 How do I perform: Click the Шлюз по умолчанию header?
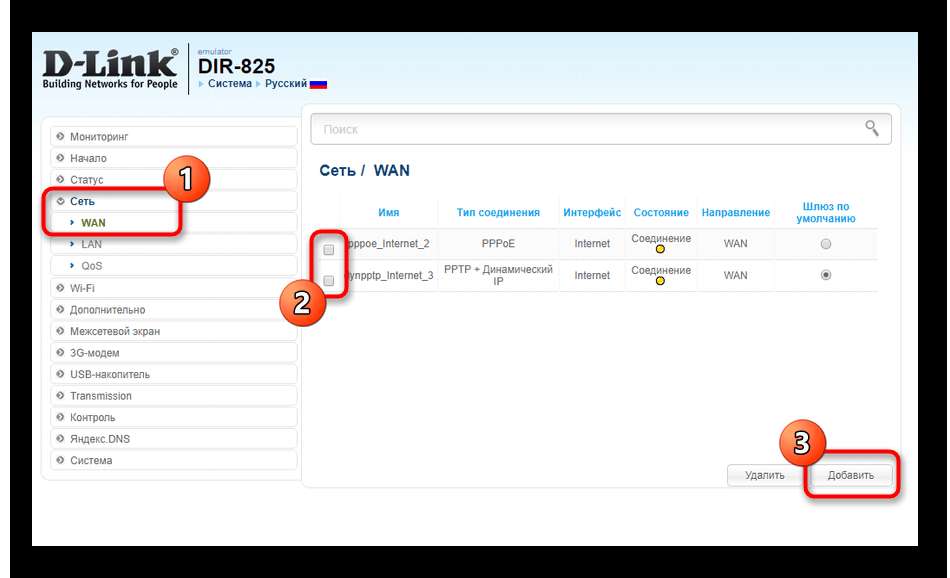coord(826,213)
